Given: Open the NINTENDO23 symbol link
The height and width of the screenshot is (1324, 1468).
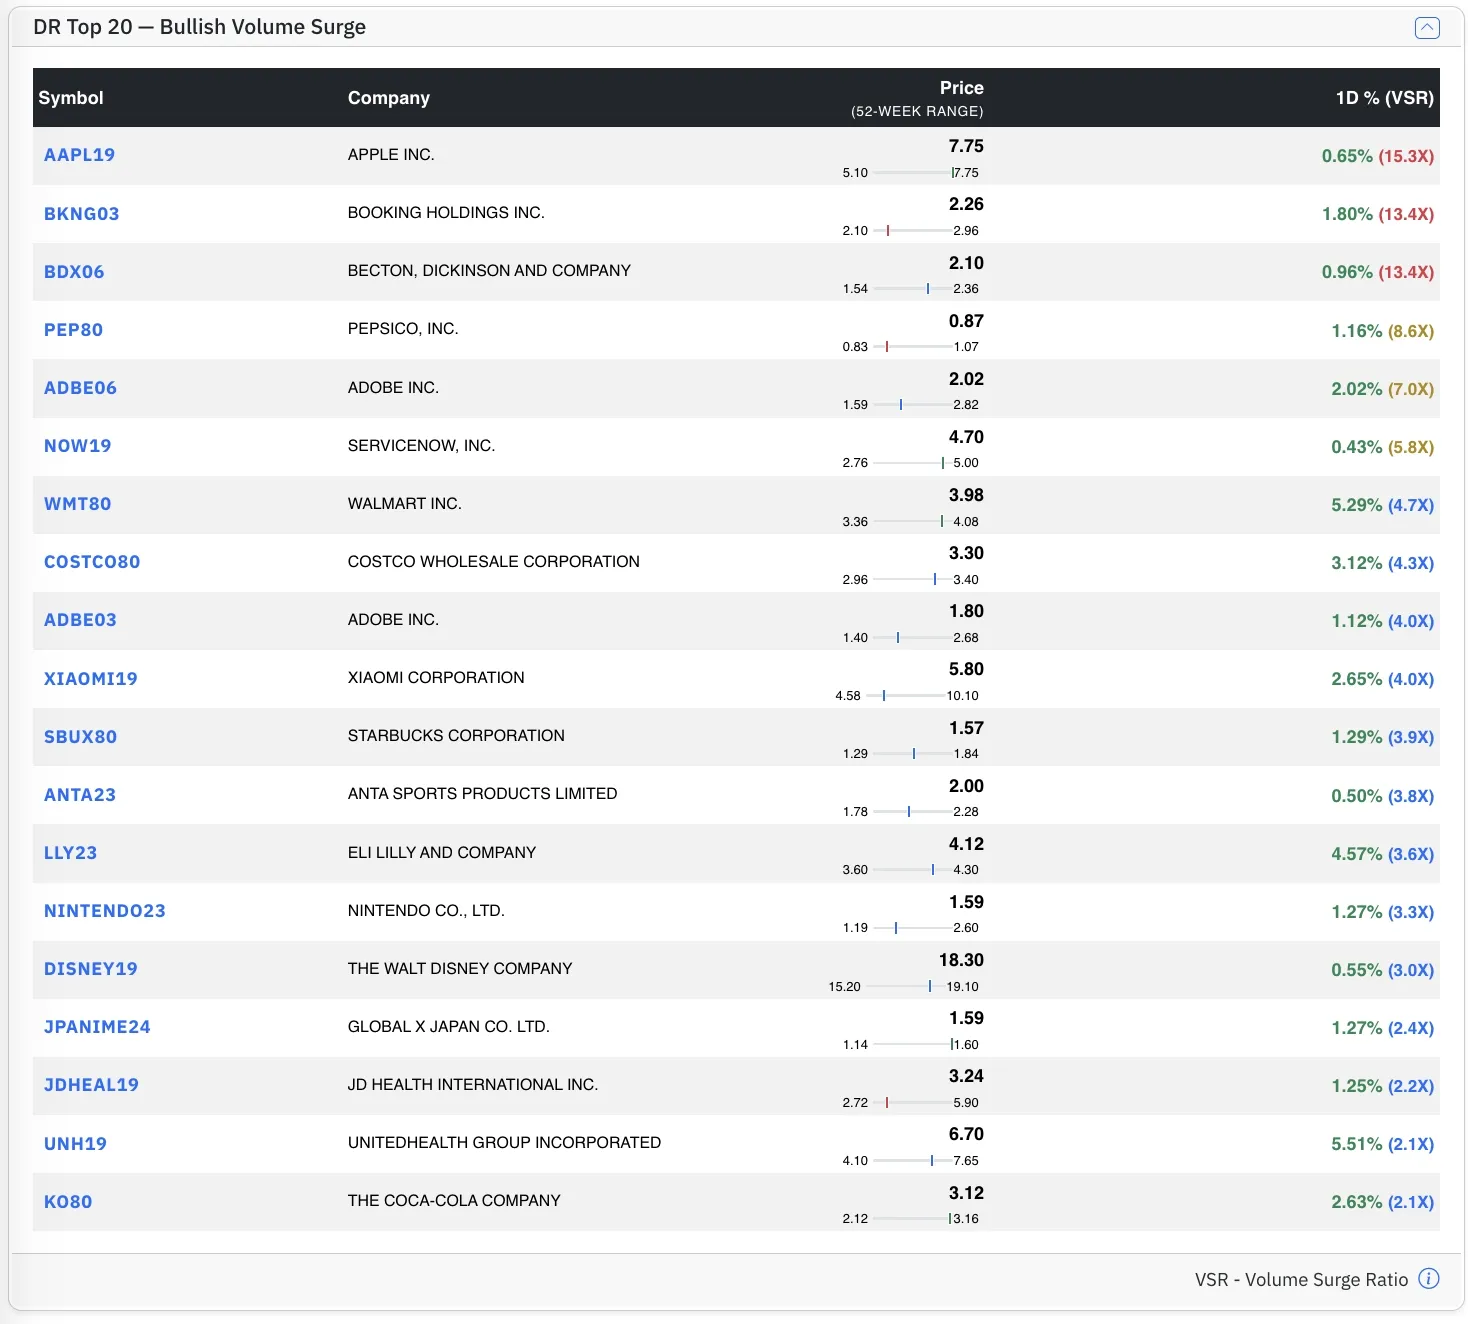Looking at the screenshot, I should [x=105, y=910].
